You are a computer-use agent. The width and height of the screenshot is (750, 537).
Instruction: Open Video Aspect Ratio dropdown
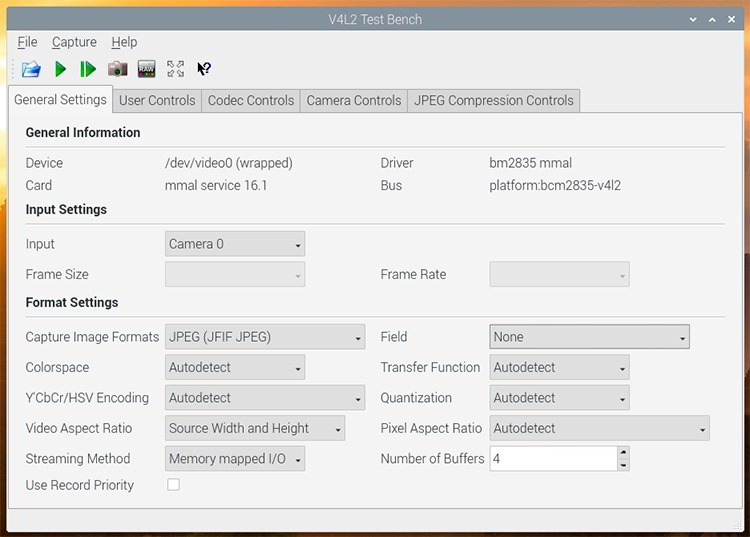255,428
